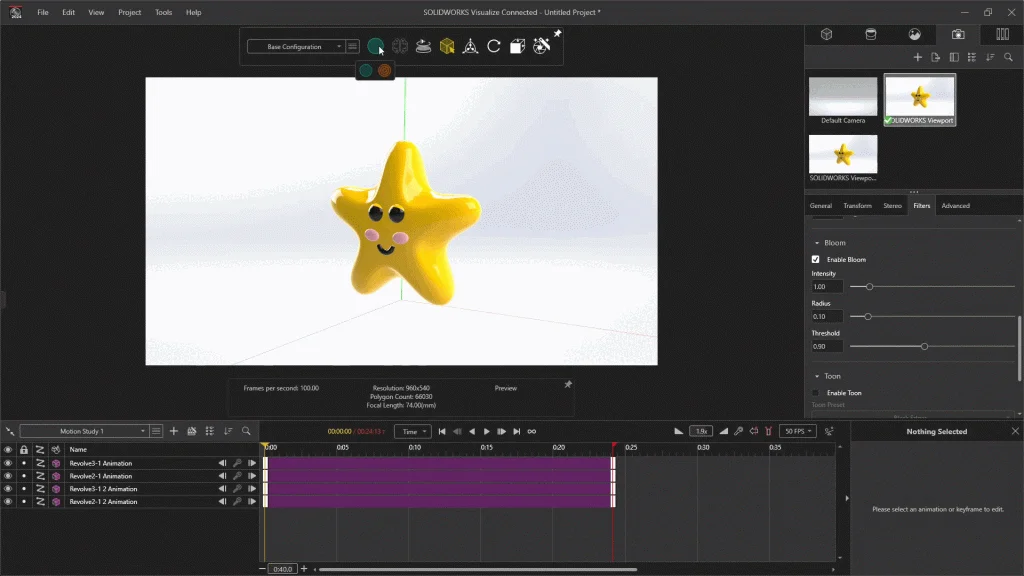The width and height of the screenshot is (1024, 576).
Task: Open the Scenes tab landscape icon
Action: (x=914, y=34)
